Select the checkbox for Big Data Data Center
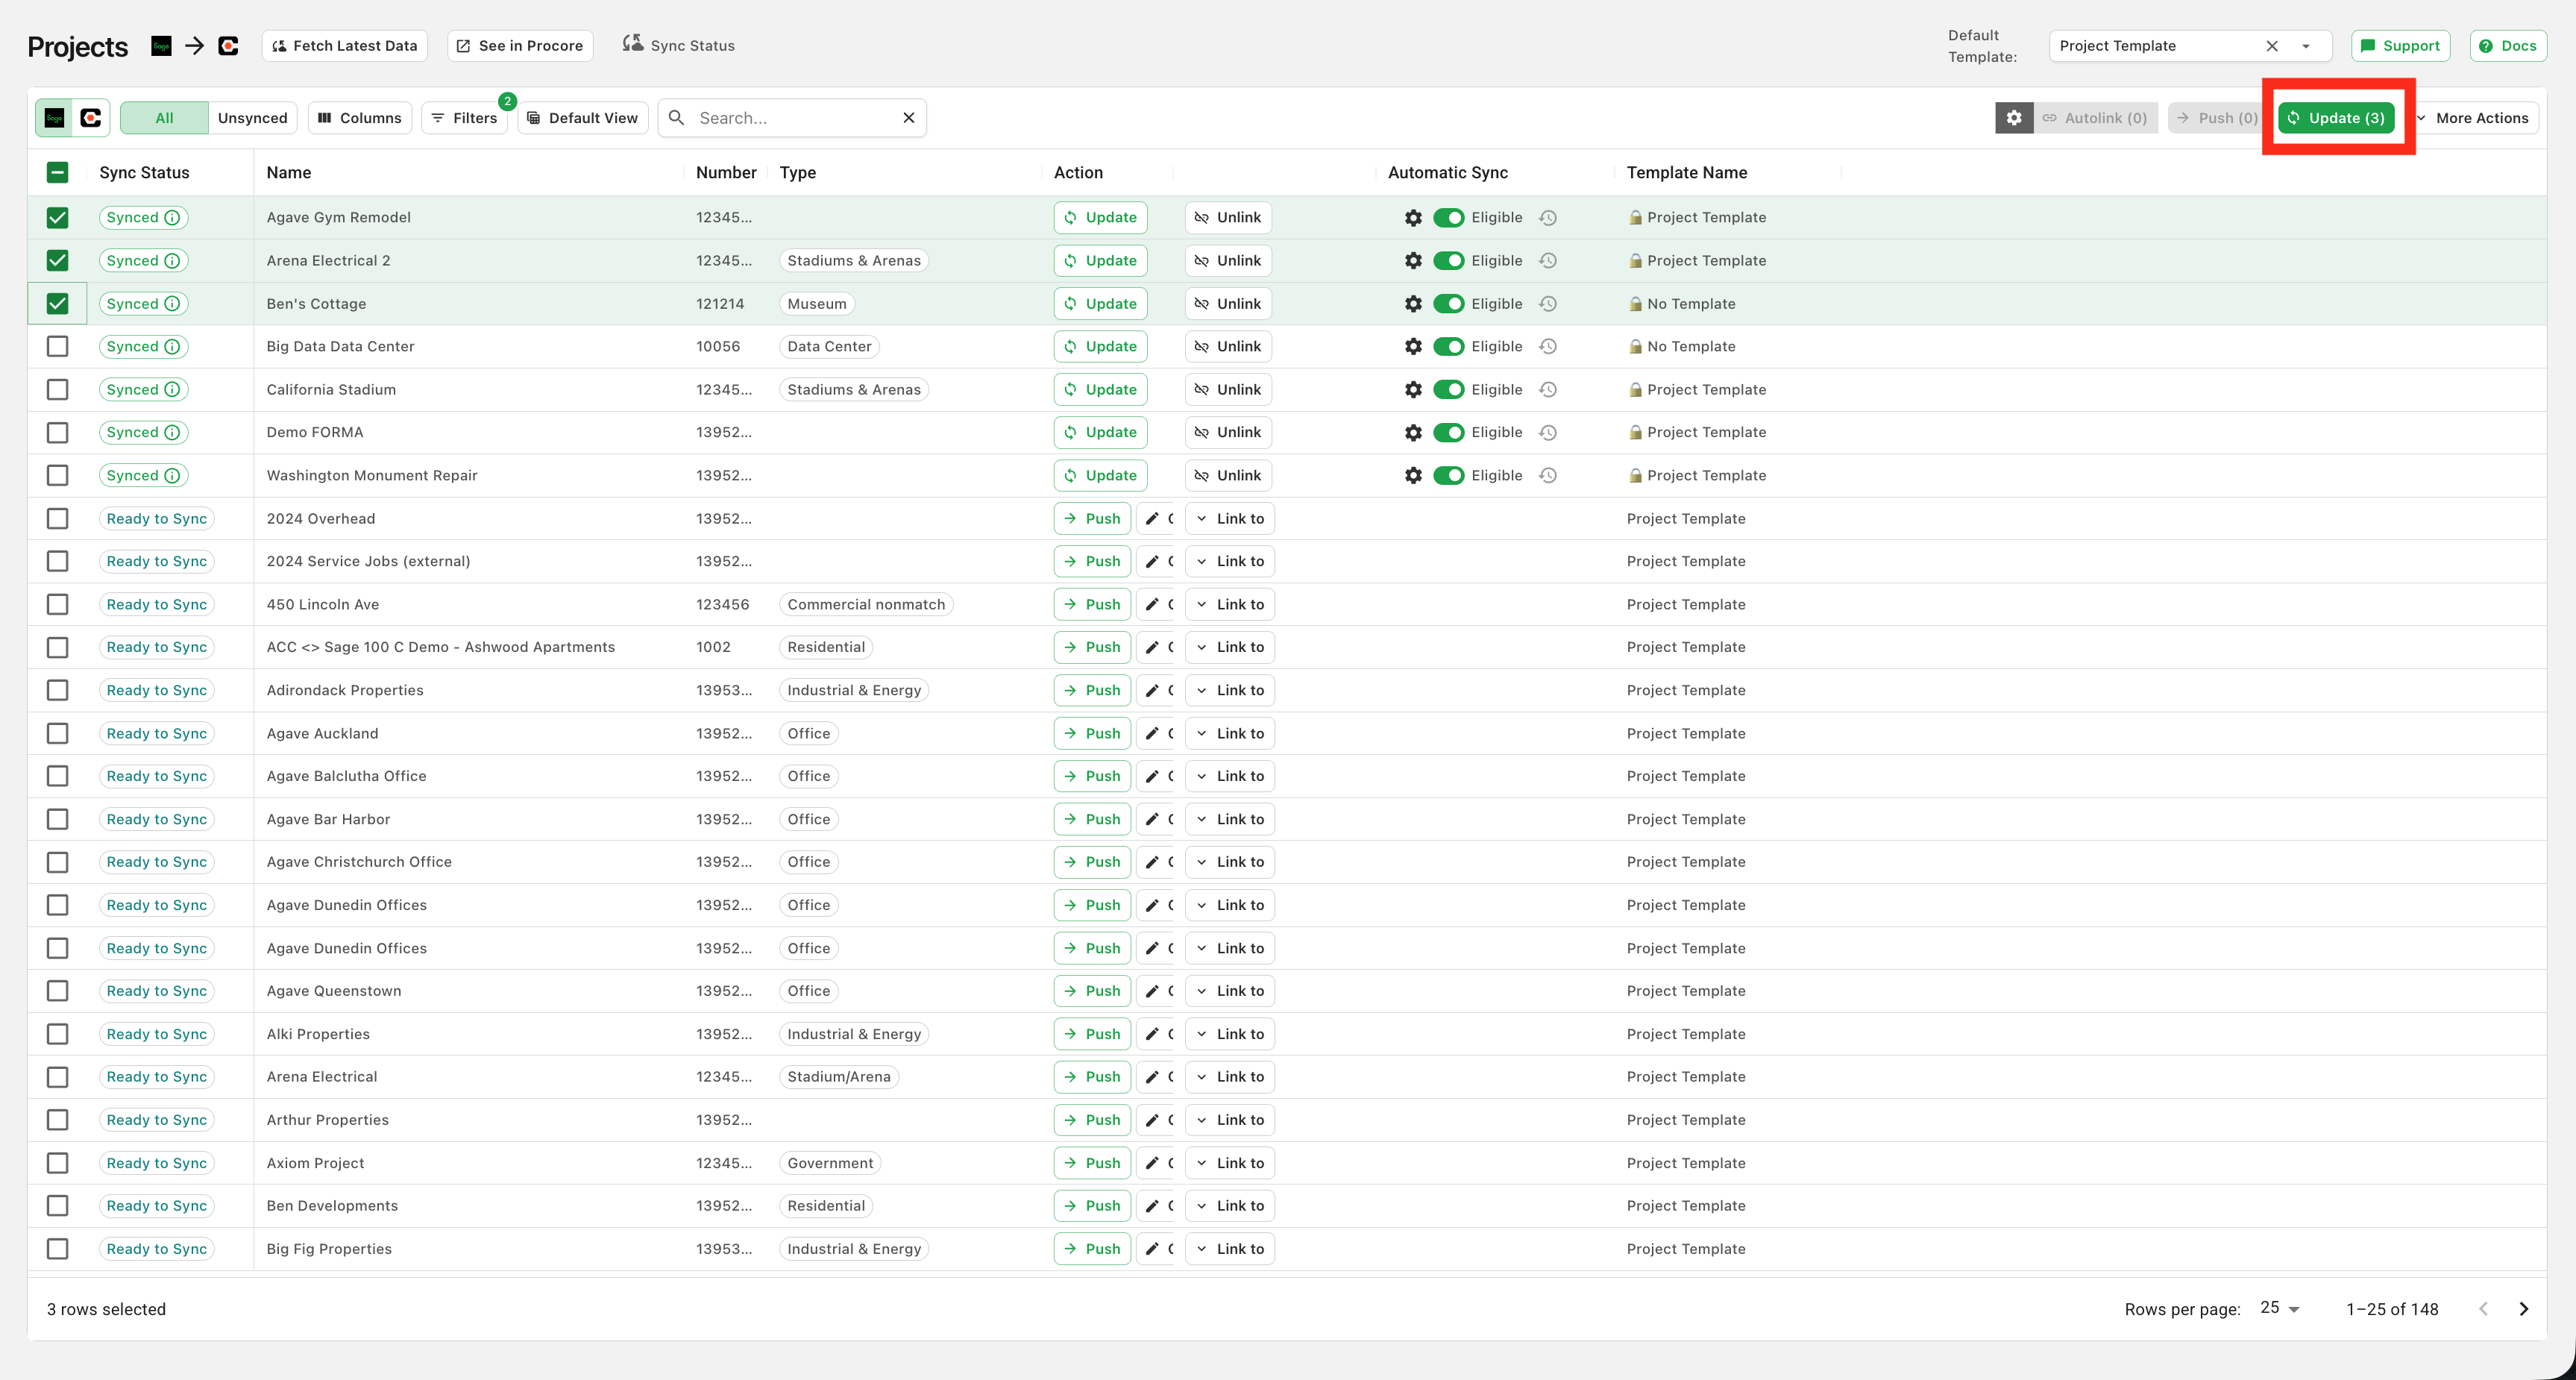The image size is (2576, 1380). tap(58, 347)
